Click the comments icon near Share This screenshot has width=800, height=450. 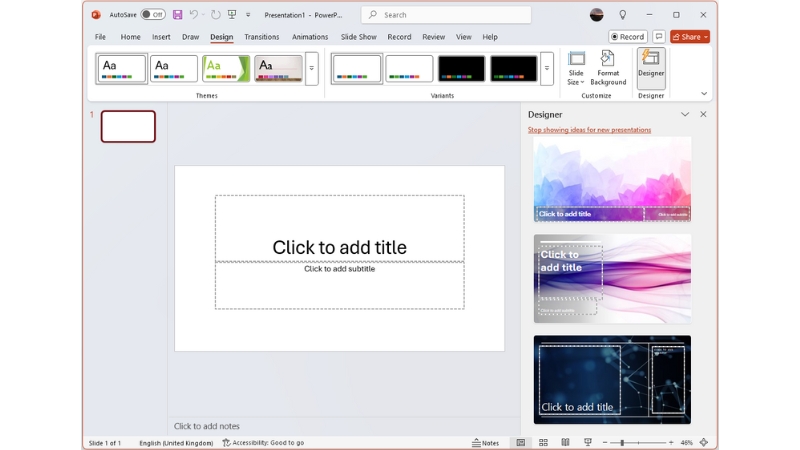coord(659,37)
